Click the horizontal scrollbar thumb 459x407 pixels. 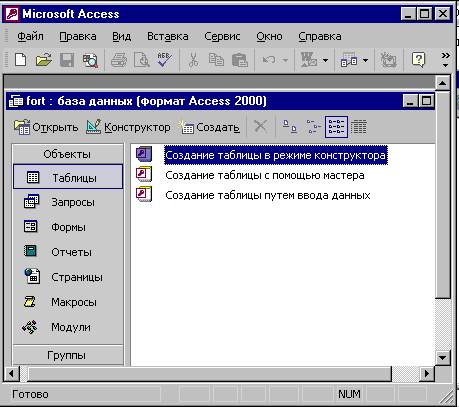tap(209, 373)
